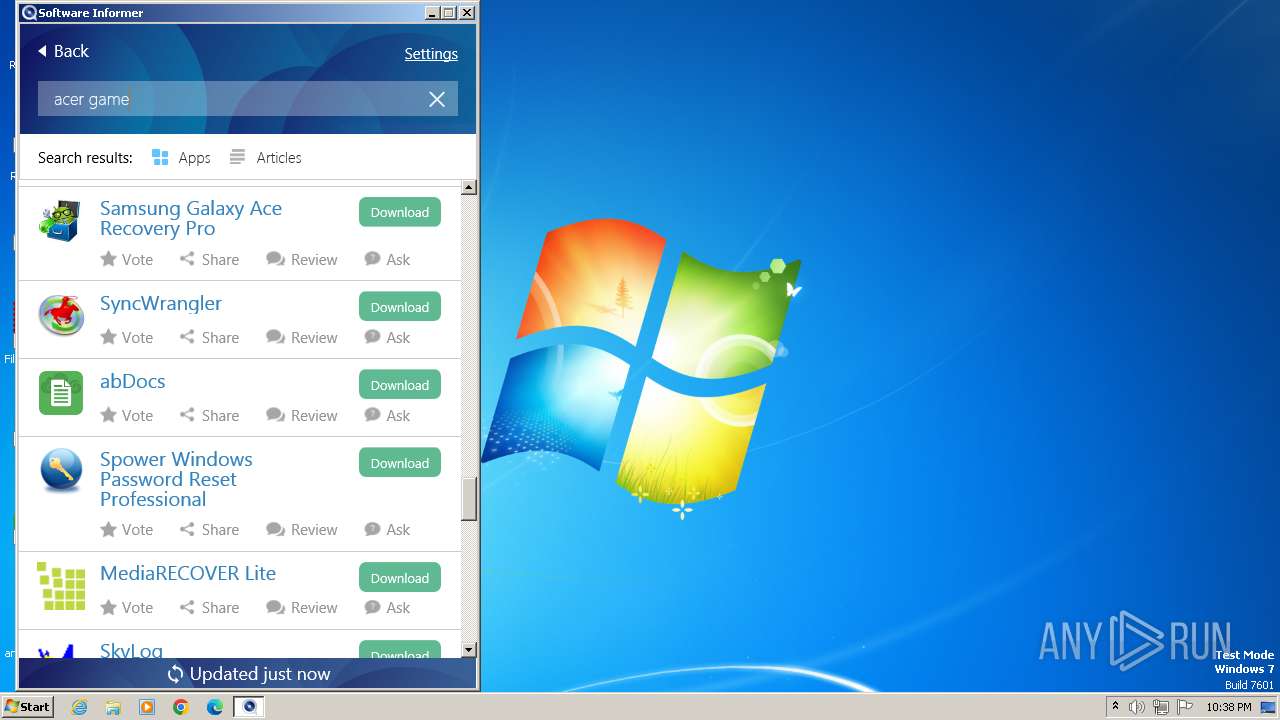Open the SyncWrangler title link
This screenshot has width=1280, height=720.
[161, 303]
